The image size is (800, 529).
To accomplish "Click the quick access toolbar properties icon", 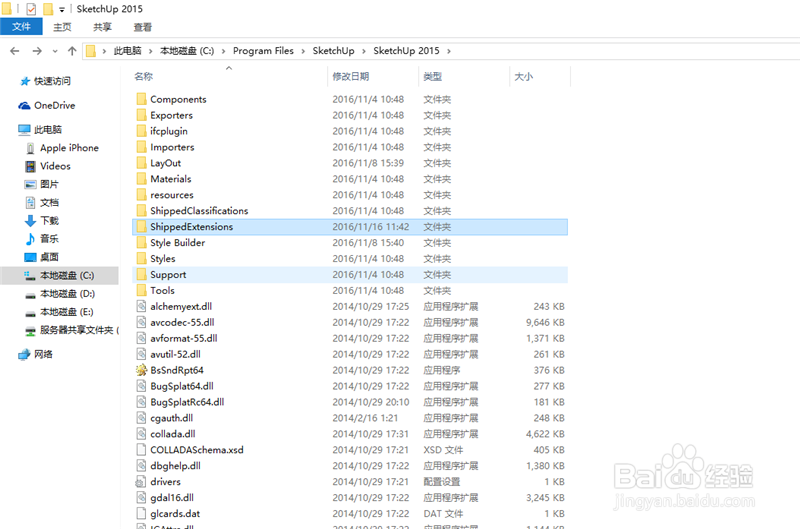I will (x=31, y=9).
